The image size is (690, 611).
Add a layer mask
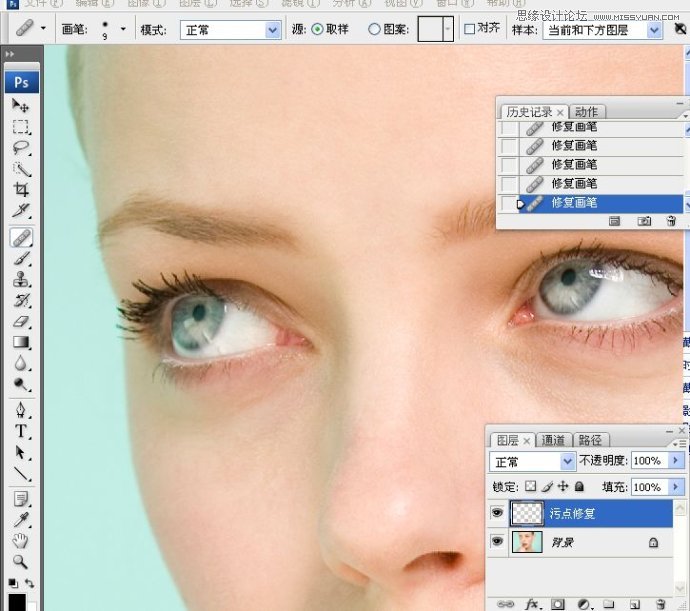(558, 604)
